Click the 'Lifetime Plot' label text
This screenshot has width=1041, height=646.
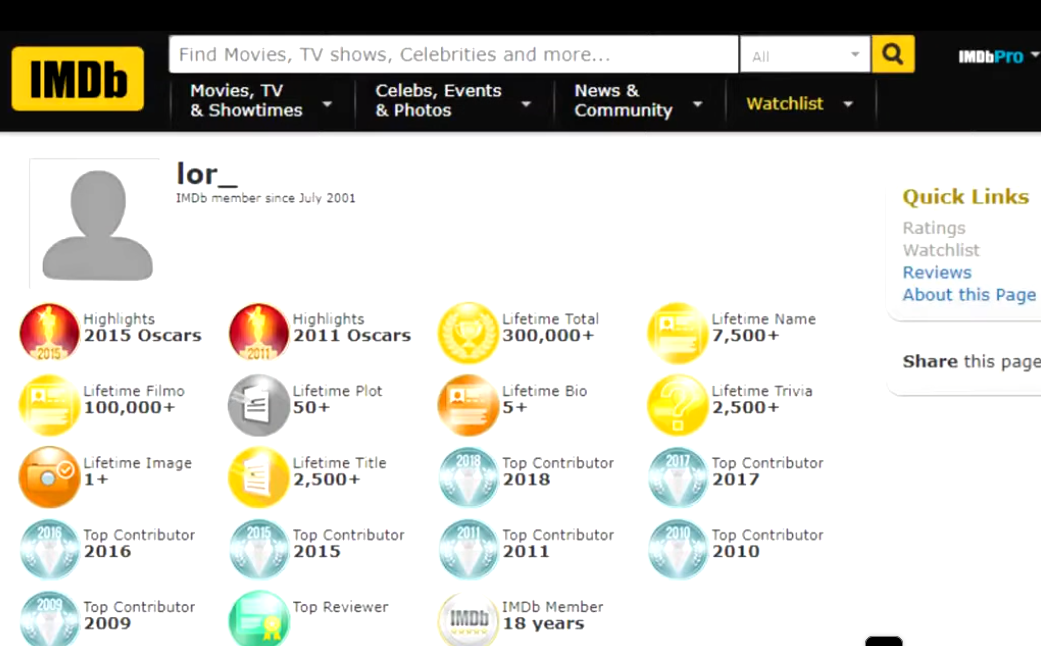pyautogui.click(x=337, y=391)
